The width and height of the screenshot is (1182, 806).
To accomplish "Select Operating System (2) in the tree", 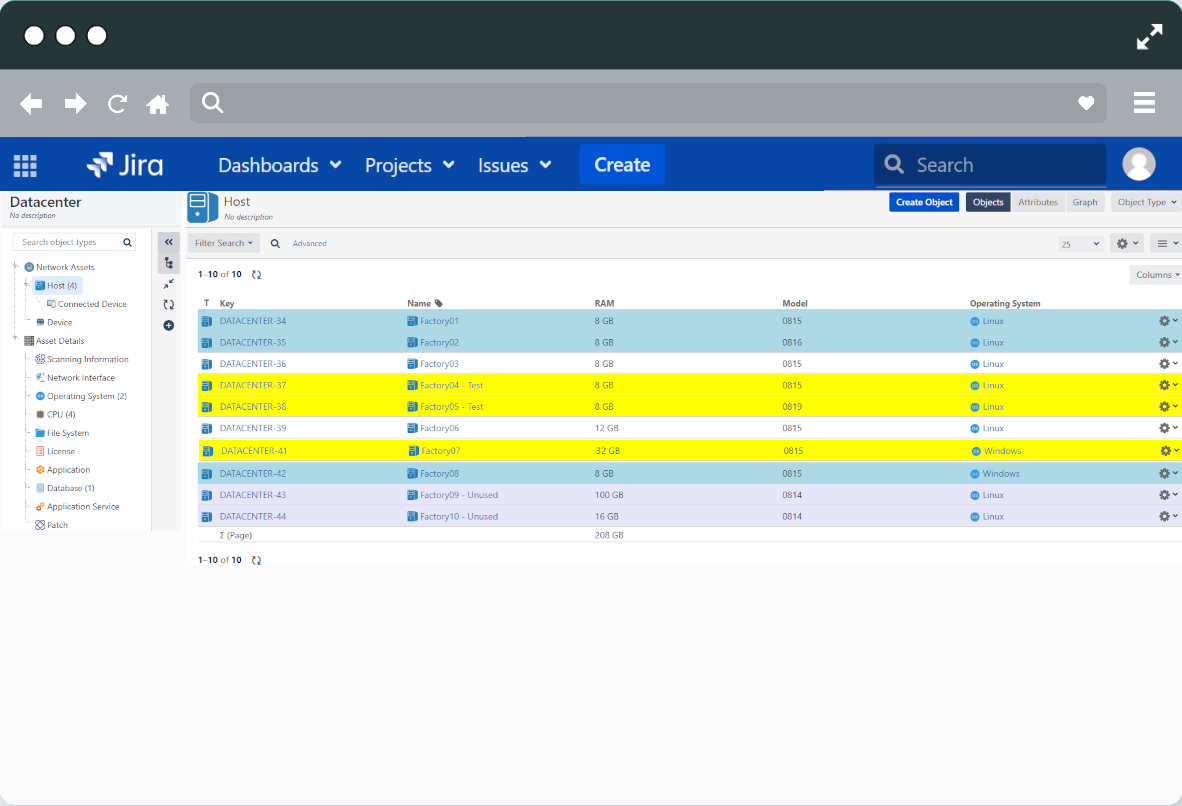I will [87, 397].
